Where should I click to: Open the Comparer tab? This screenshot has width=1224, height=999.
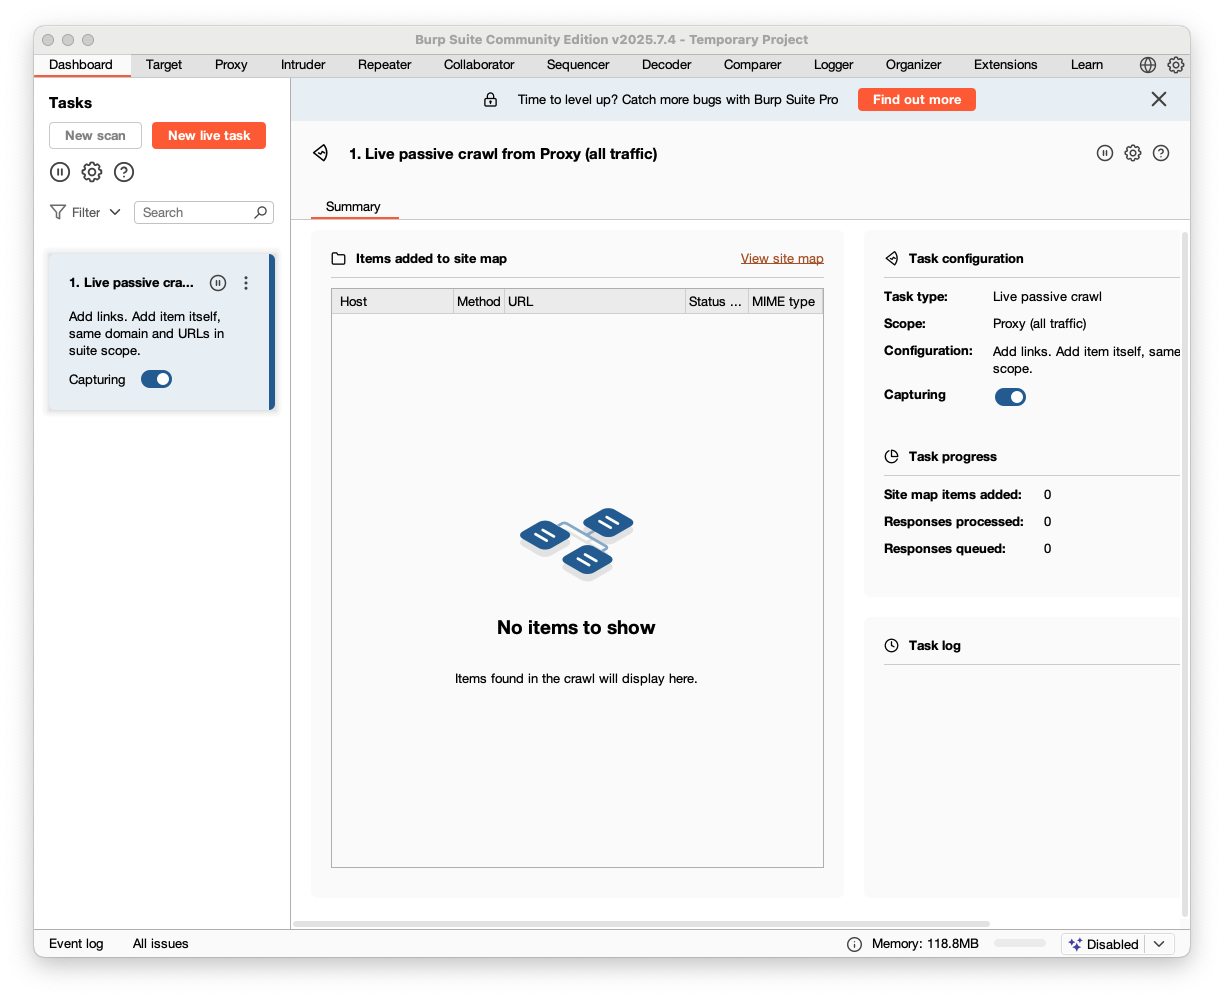(x=753, y=65)
